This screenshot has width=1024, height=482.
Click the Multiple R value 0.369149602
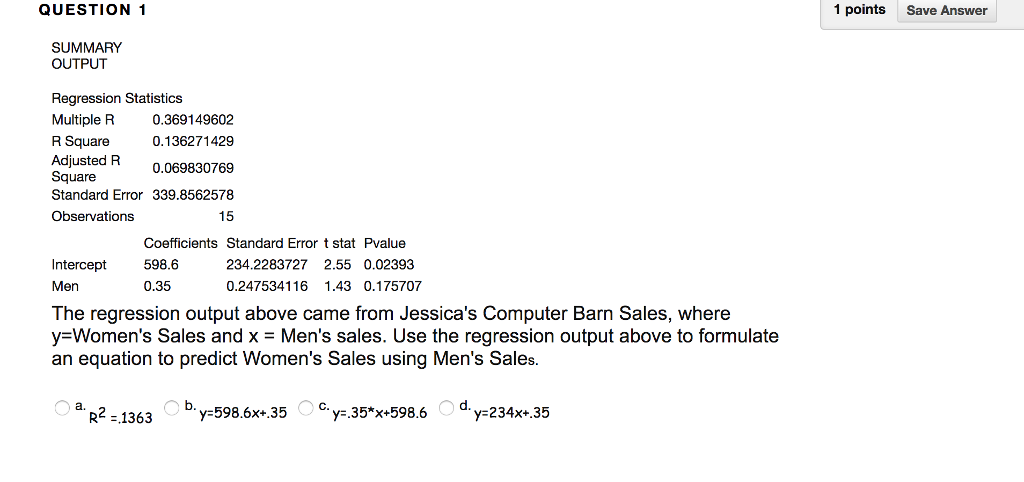[x=193, y=120]
